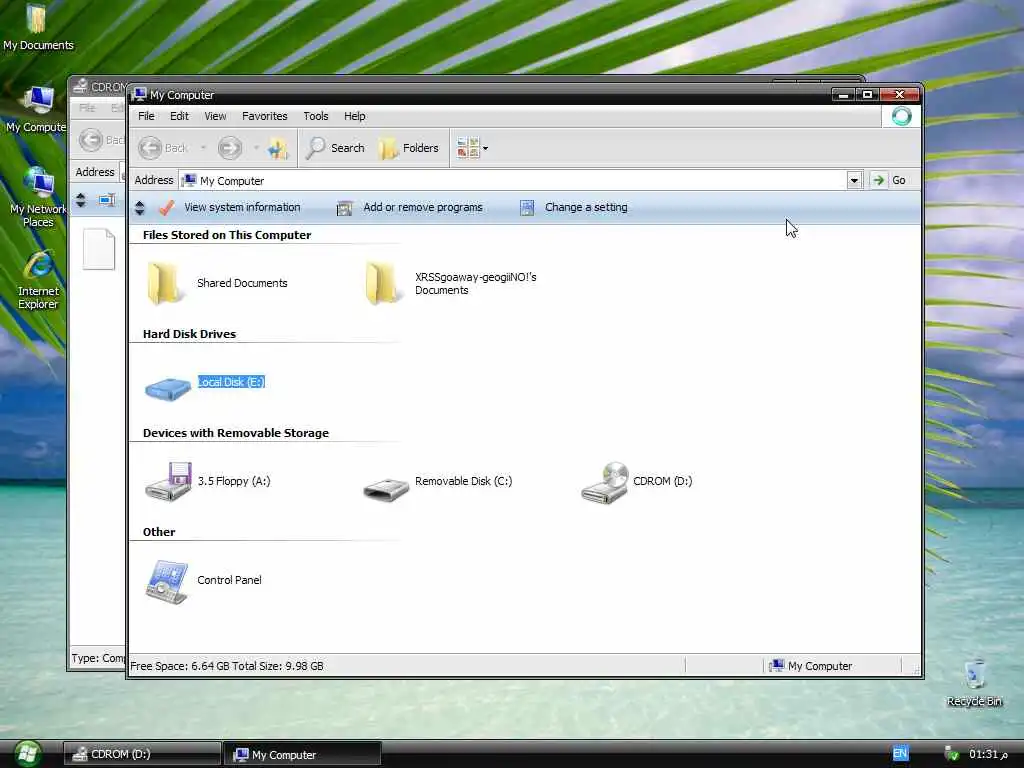1024x768 pixels.
Task: Open the Edit menu
Action: (x=179, y=116)
